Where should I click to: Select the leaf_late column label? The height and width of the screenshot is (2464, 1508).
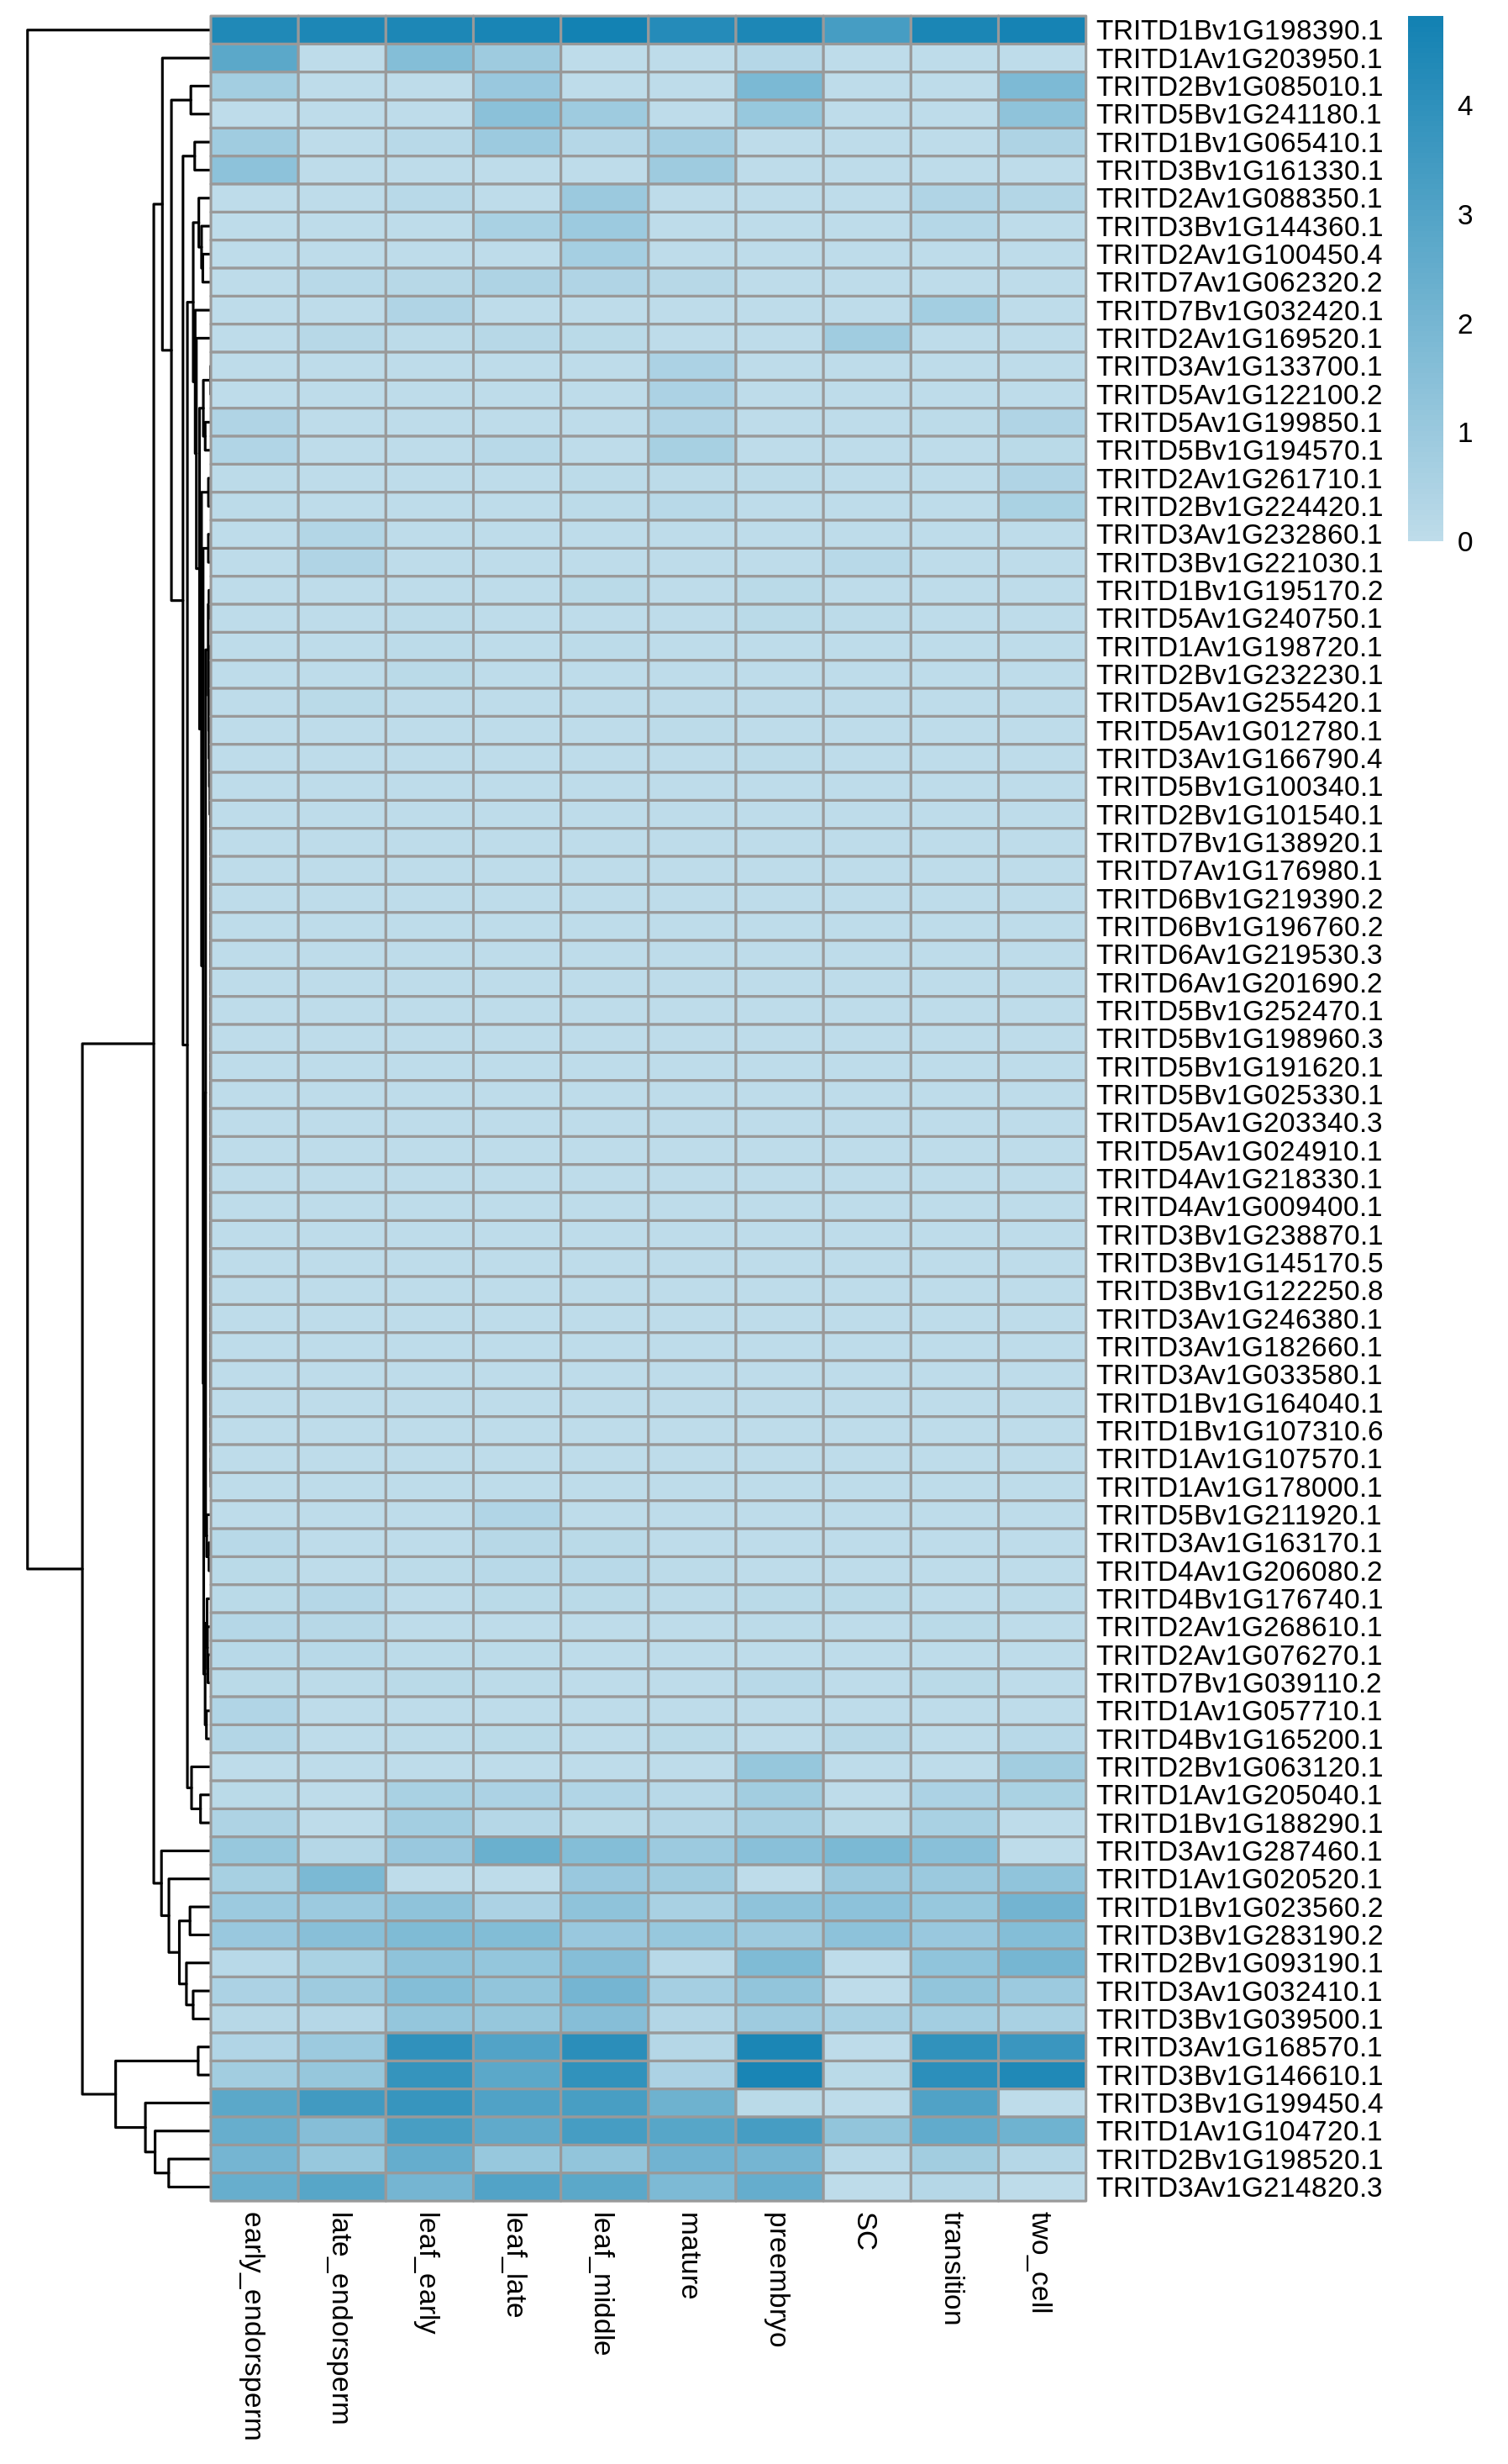pyautogui.click(x=515, y=2264)
